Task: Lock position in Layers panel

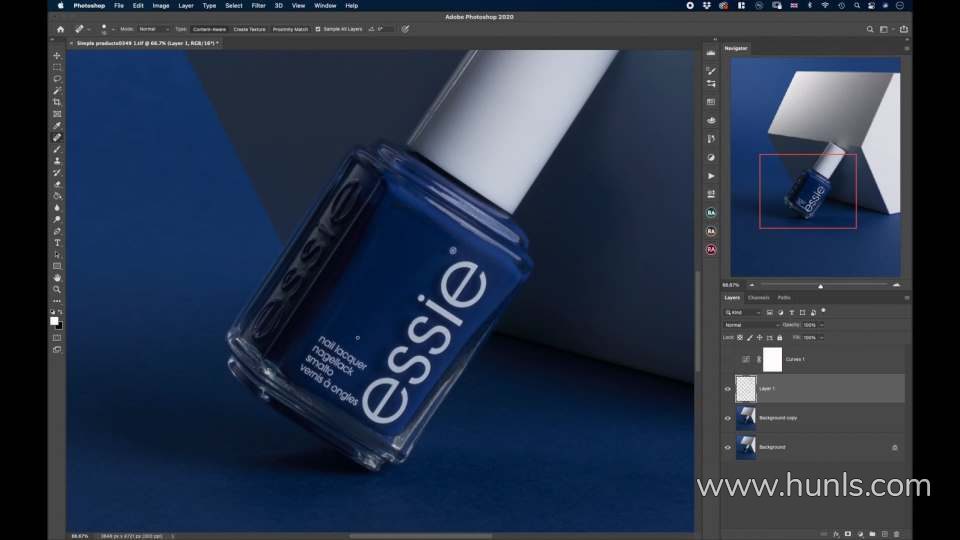Action: tap(759, 337)
